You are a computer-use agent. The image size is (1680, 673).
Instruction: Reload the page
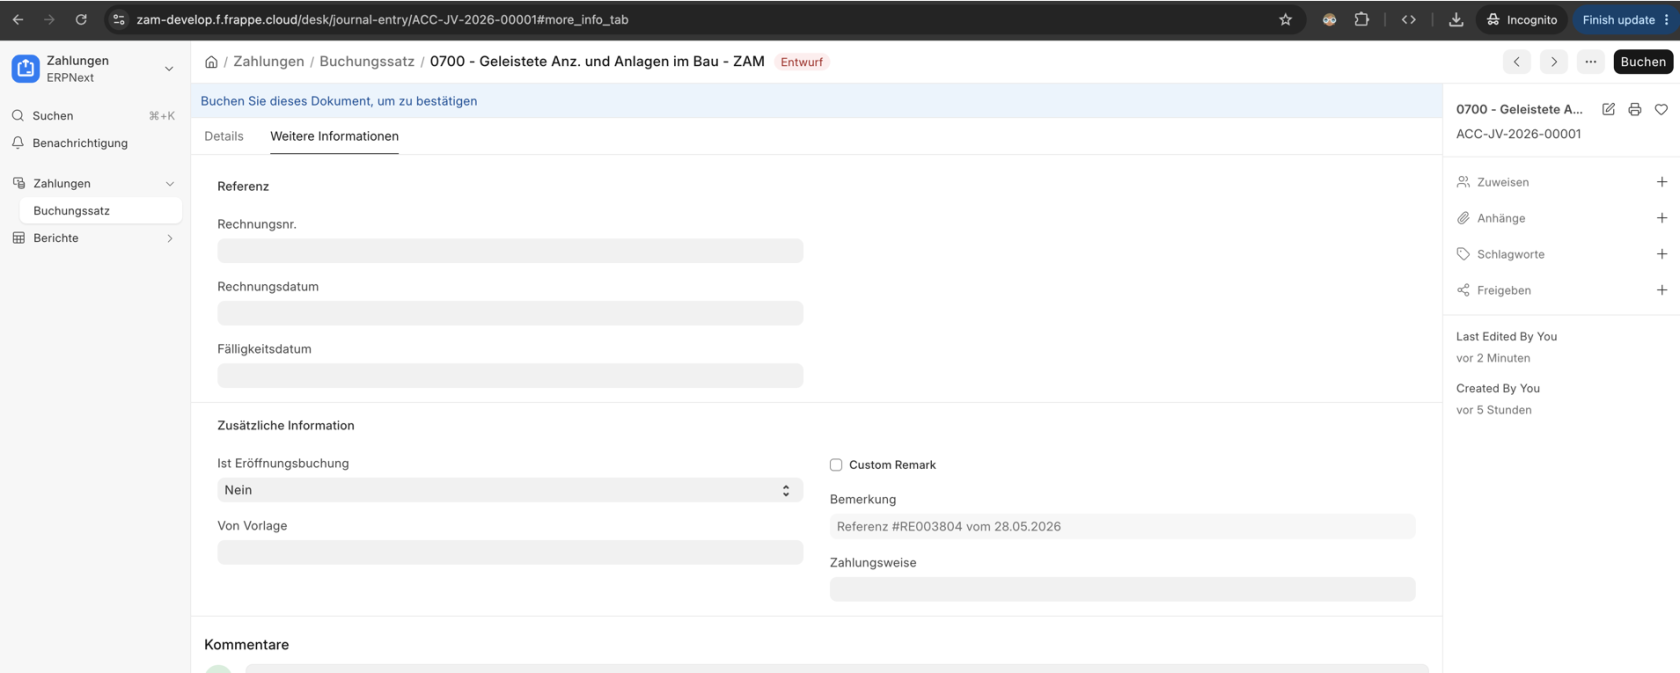click(81, 19)
